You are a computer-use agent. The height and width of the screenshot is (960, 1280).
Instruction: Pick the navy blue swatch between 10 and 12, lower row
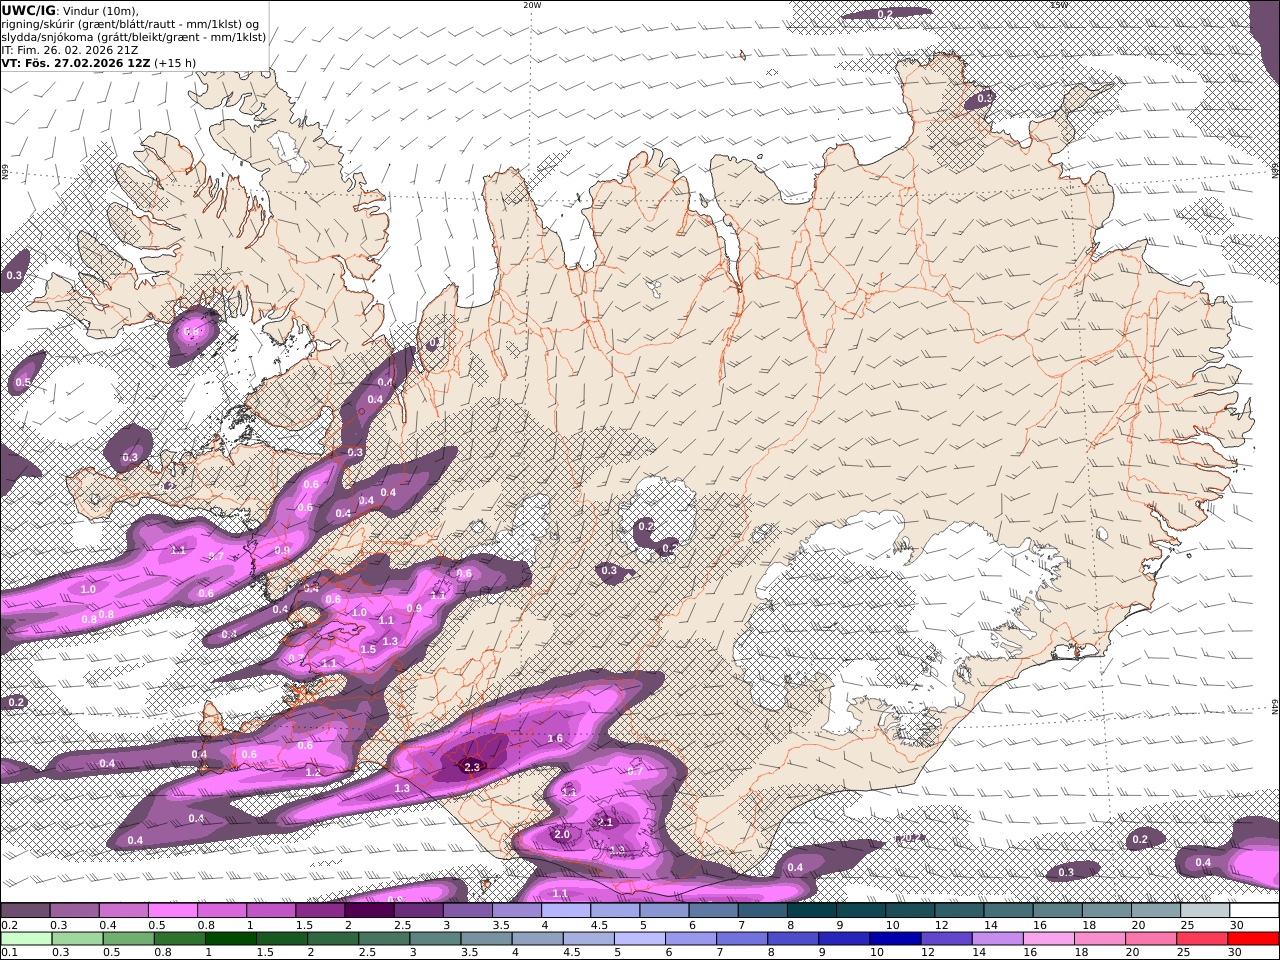pos(895,939)
